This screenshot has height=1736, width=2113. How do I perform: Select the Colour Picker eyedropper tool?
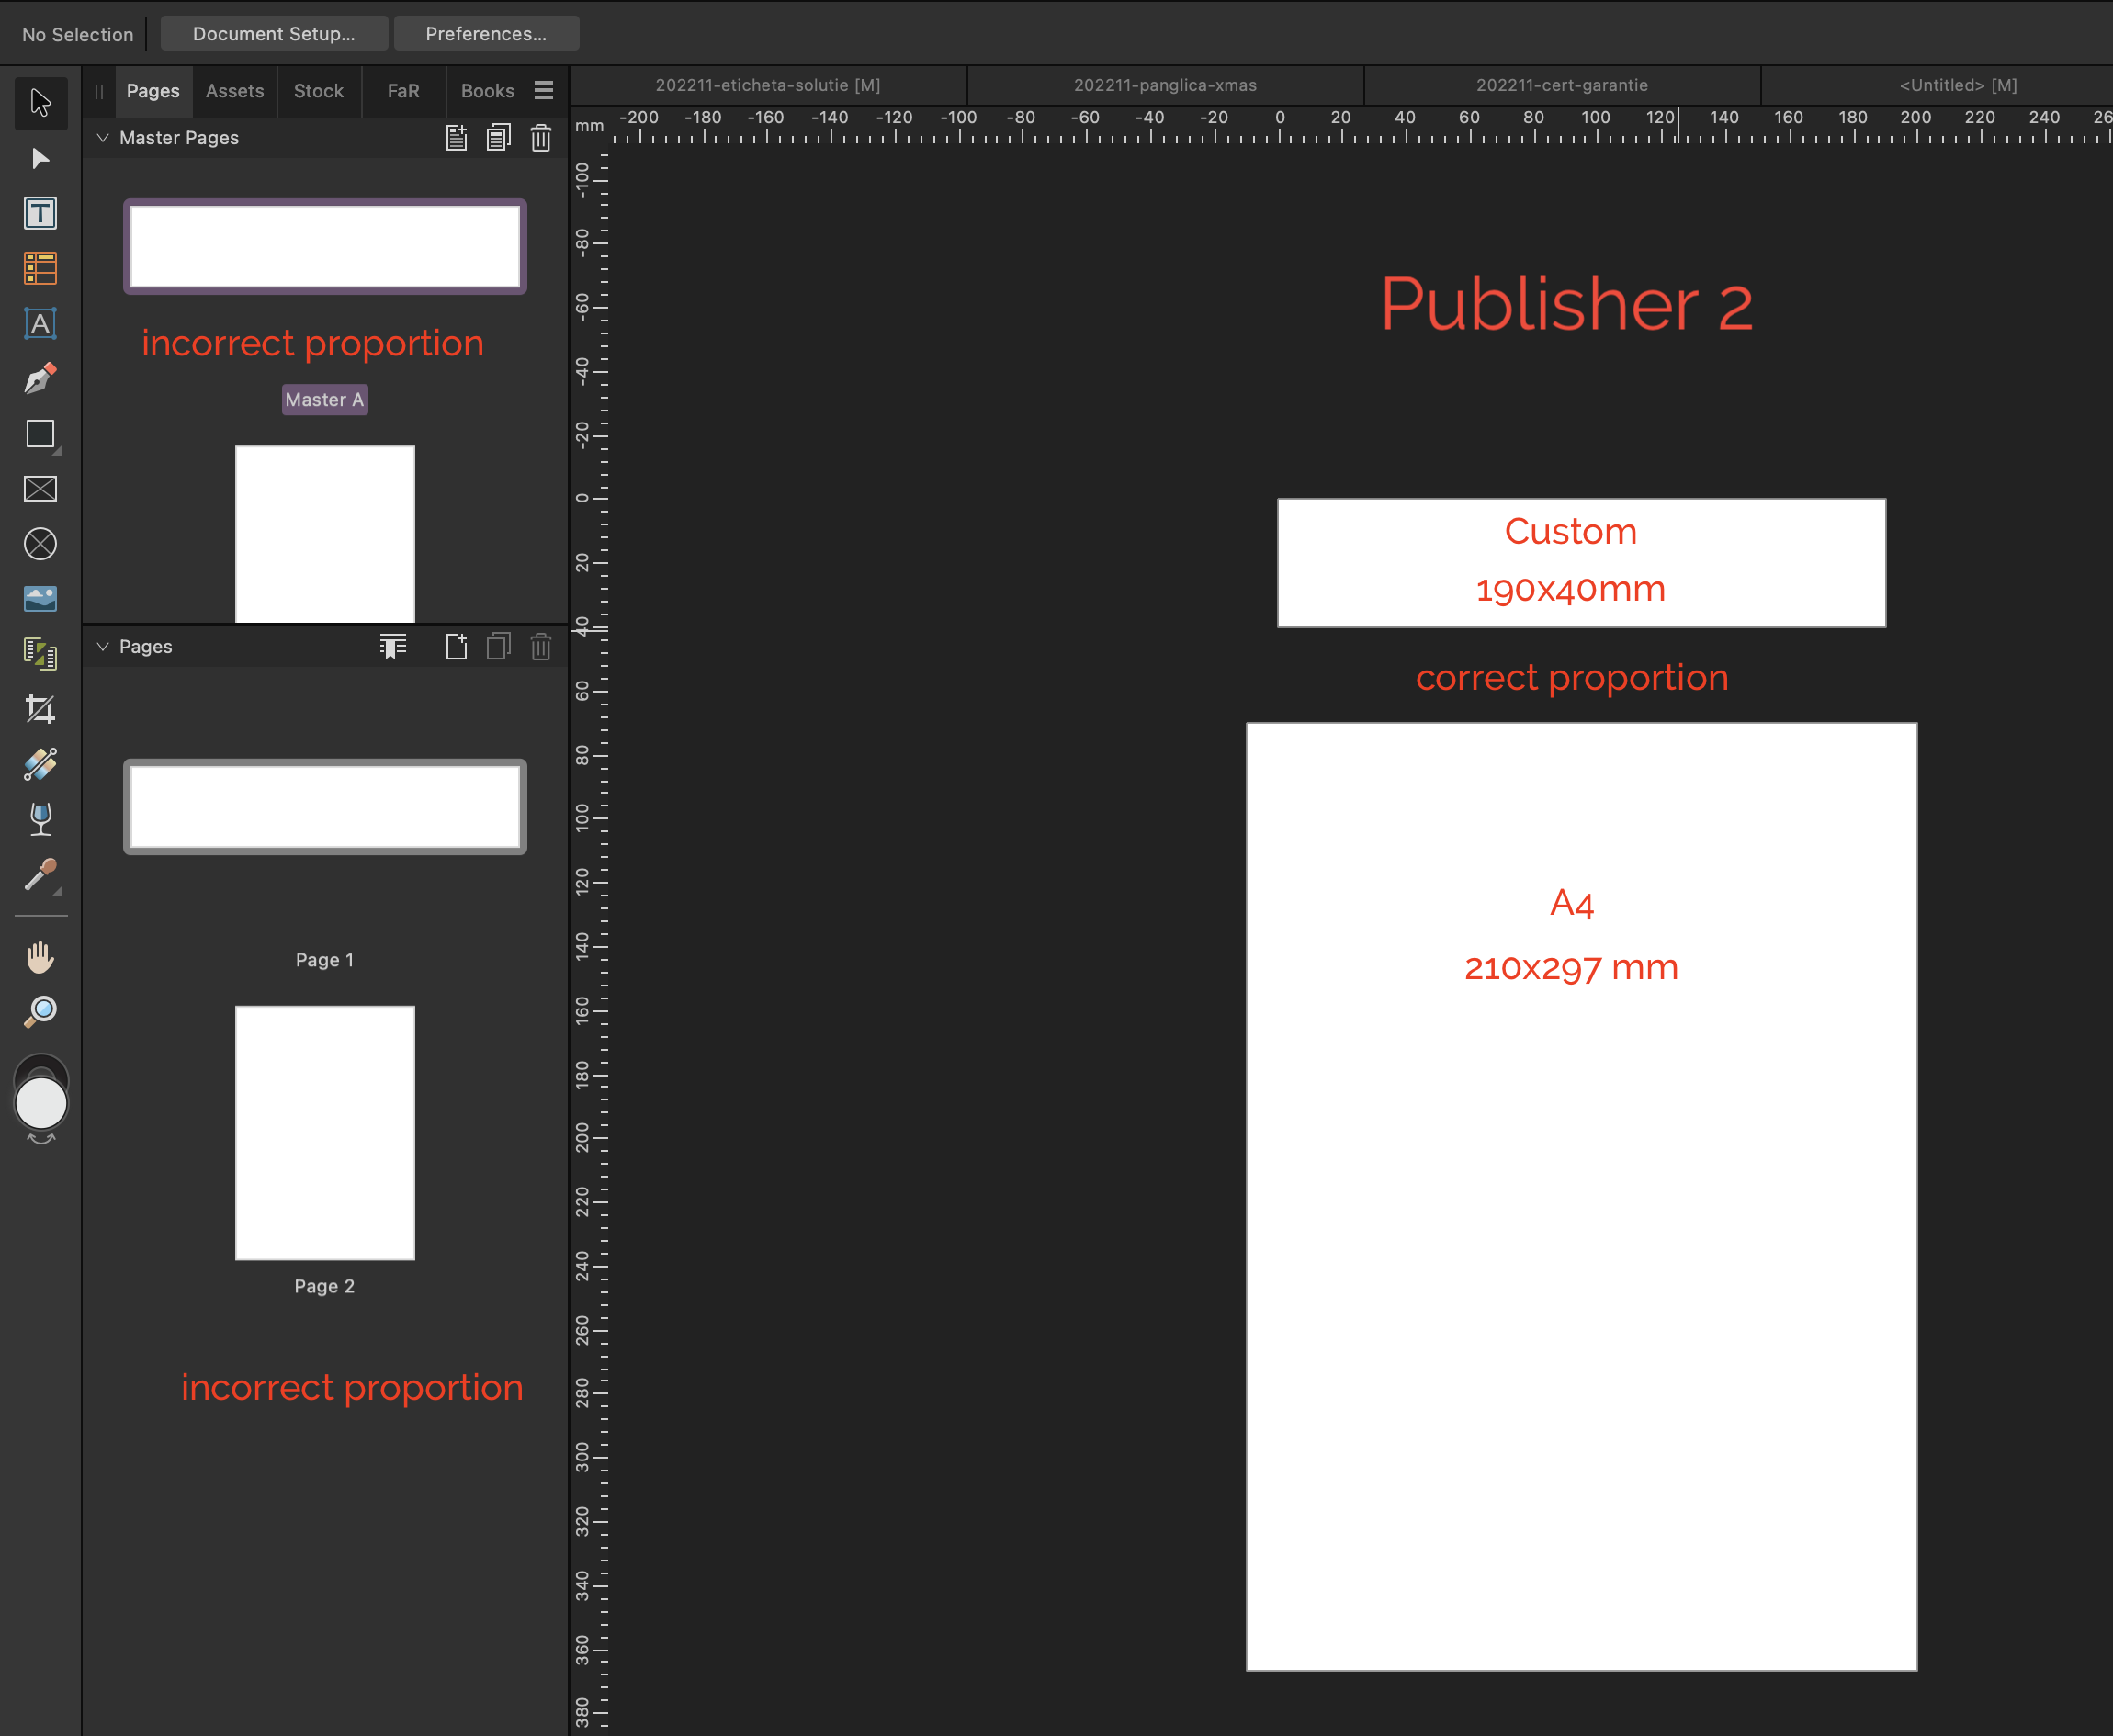(41, 875)
